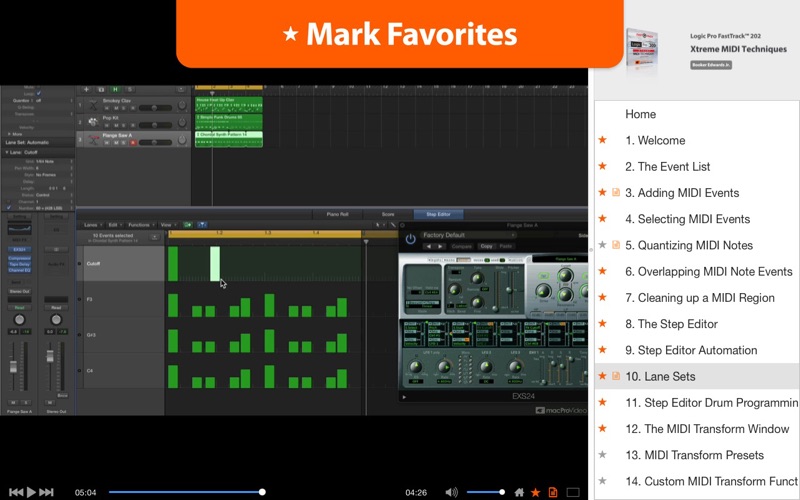Open notes icon for 5. Quantizing MIDI Notes
This screenshot has height=500, width=800.
coord(616,245)
